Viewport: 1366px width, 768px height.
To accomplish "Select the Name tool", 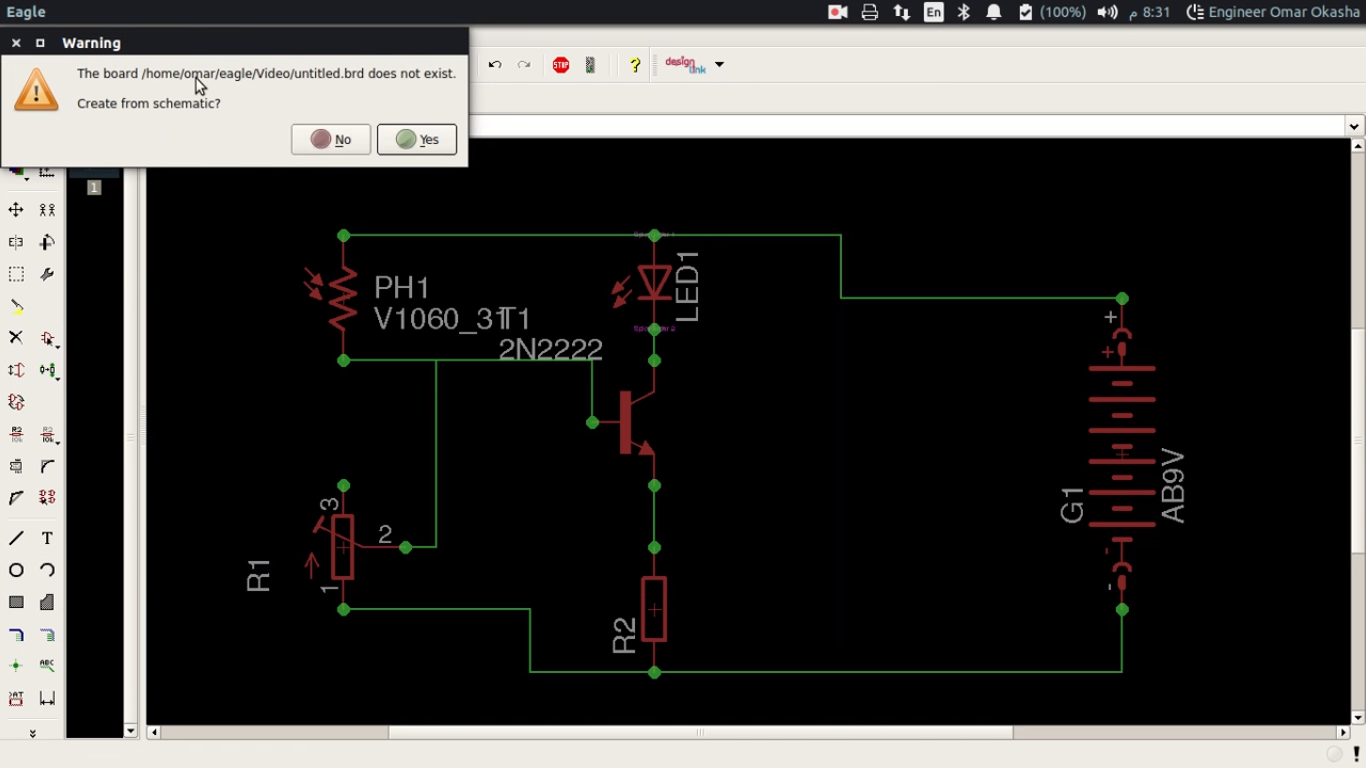I will [x=16, y=434].
